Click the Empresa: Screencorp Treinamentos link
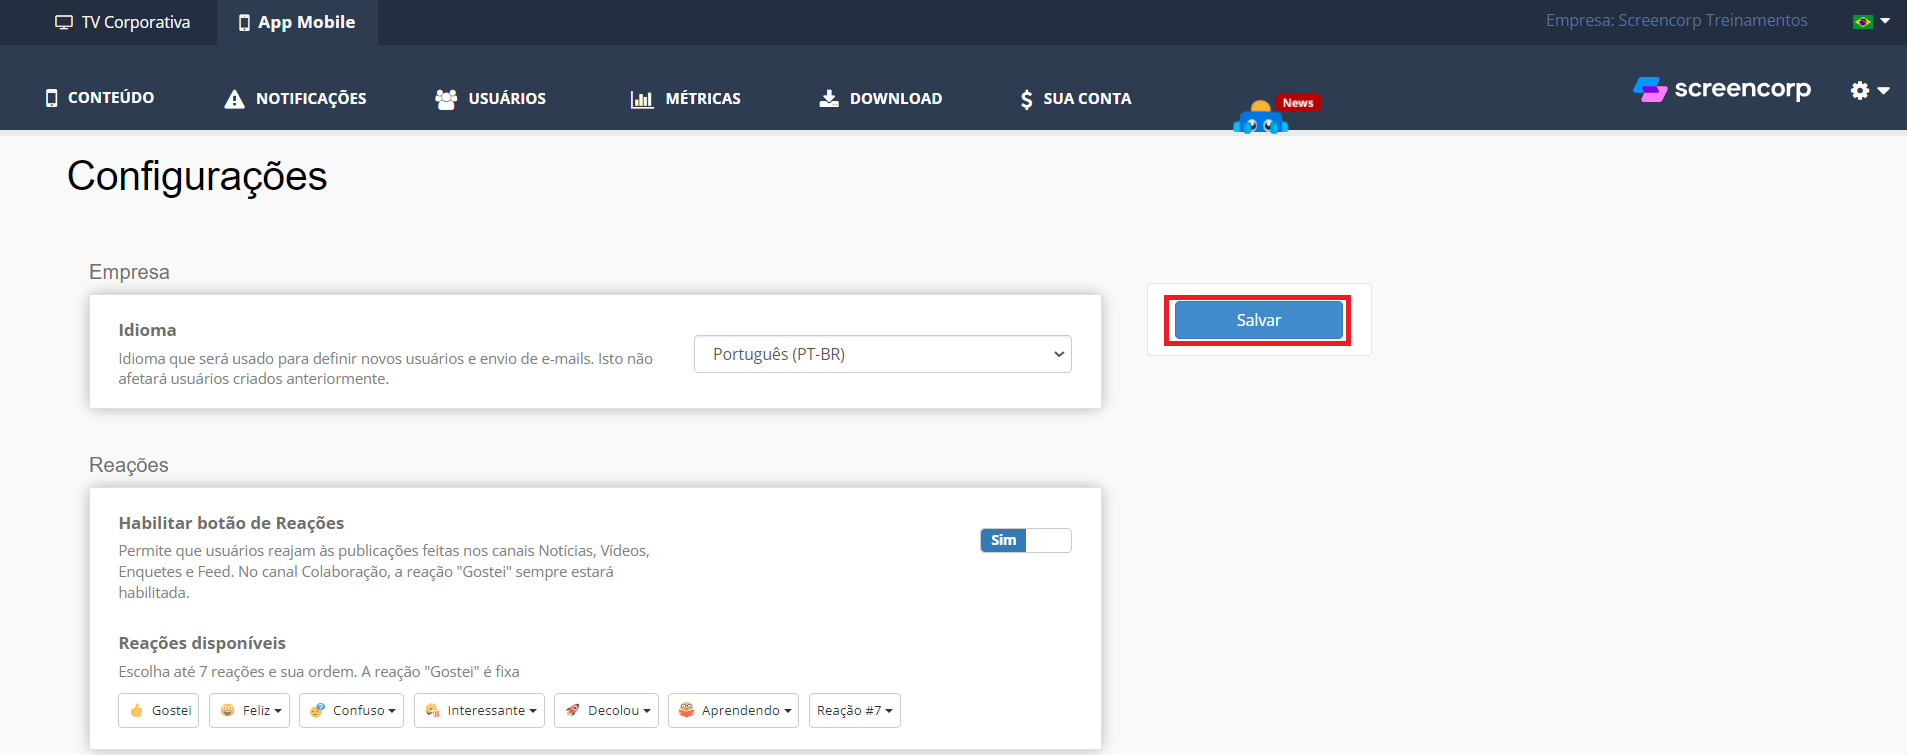Screen dimensions: 1907x755 (x=1676, y=20)
